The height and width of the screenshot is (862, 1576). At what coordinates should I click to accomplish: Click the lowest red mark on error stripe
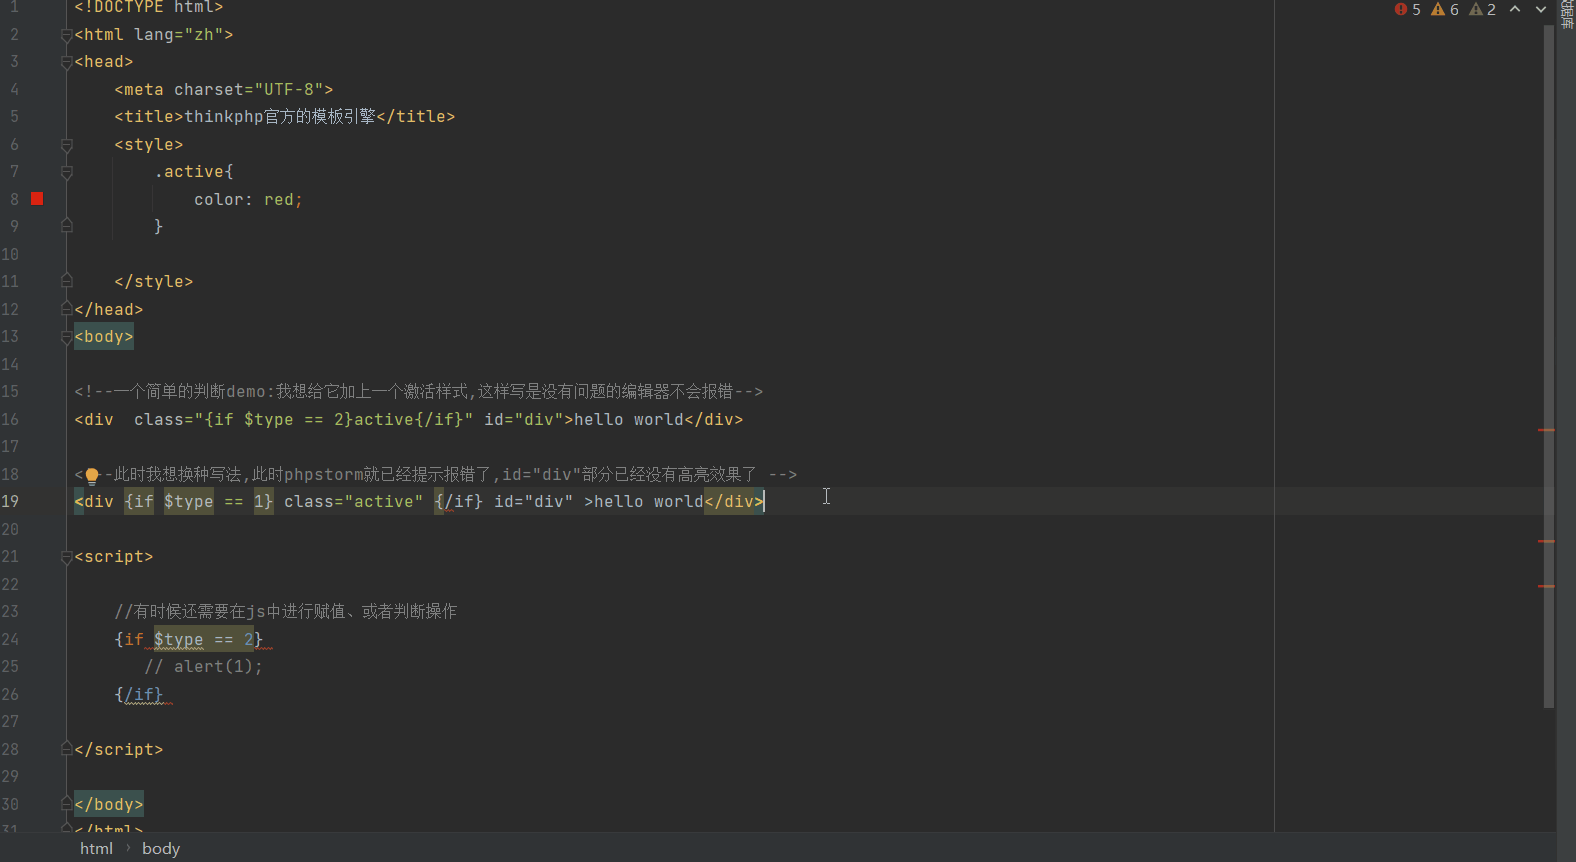(1546, 586)
